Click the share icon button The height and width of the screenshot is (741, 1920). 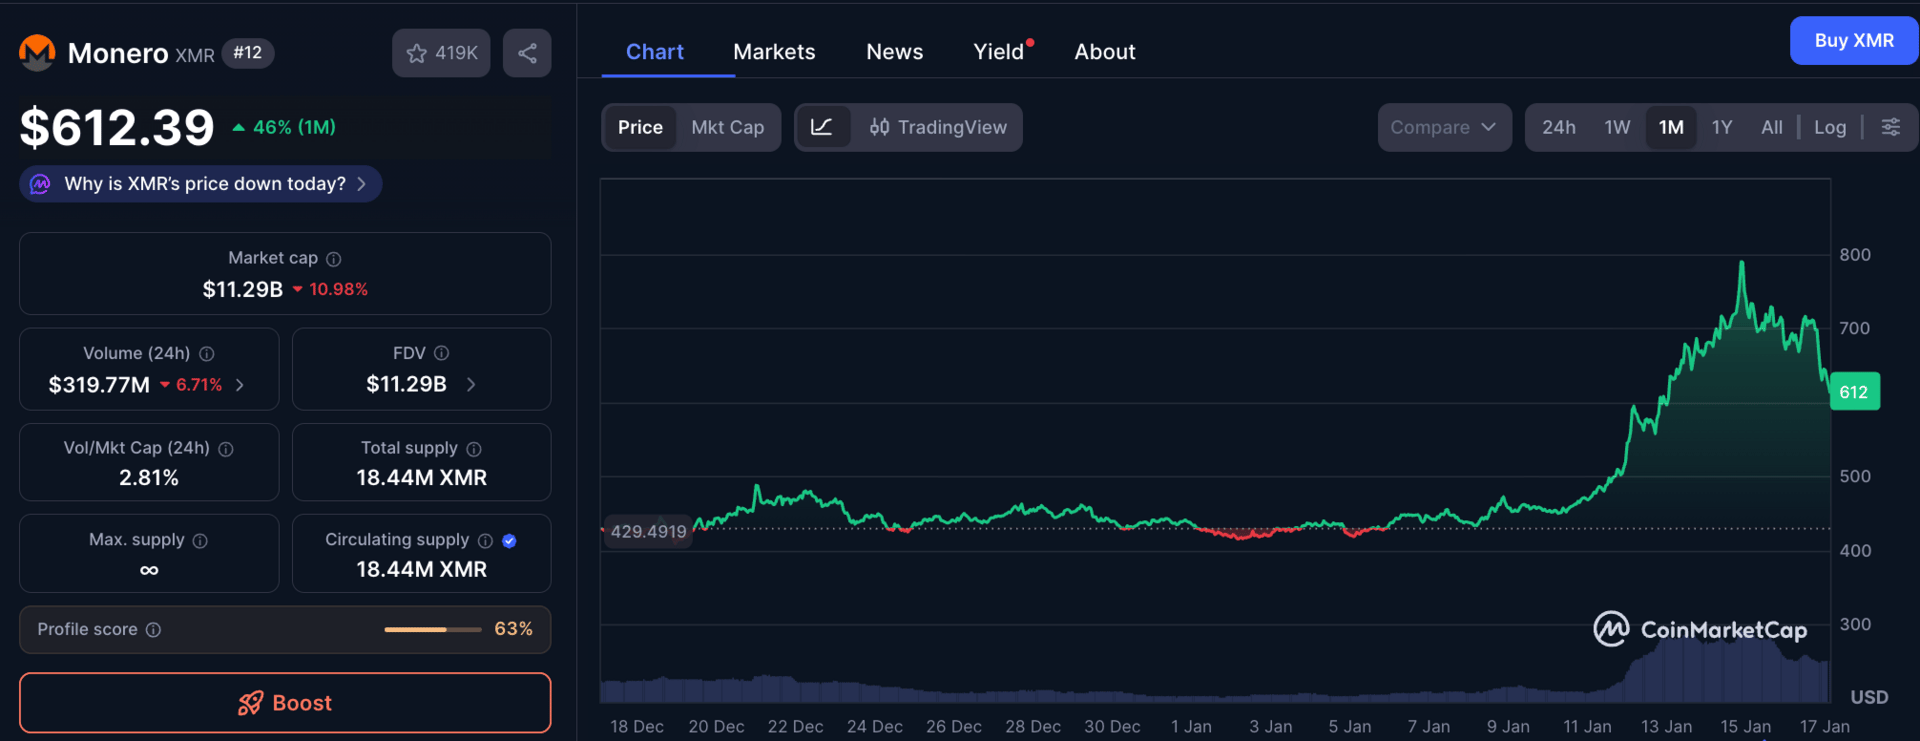(527, 53)
